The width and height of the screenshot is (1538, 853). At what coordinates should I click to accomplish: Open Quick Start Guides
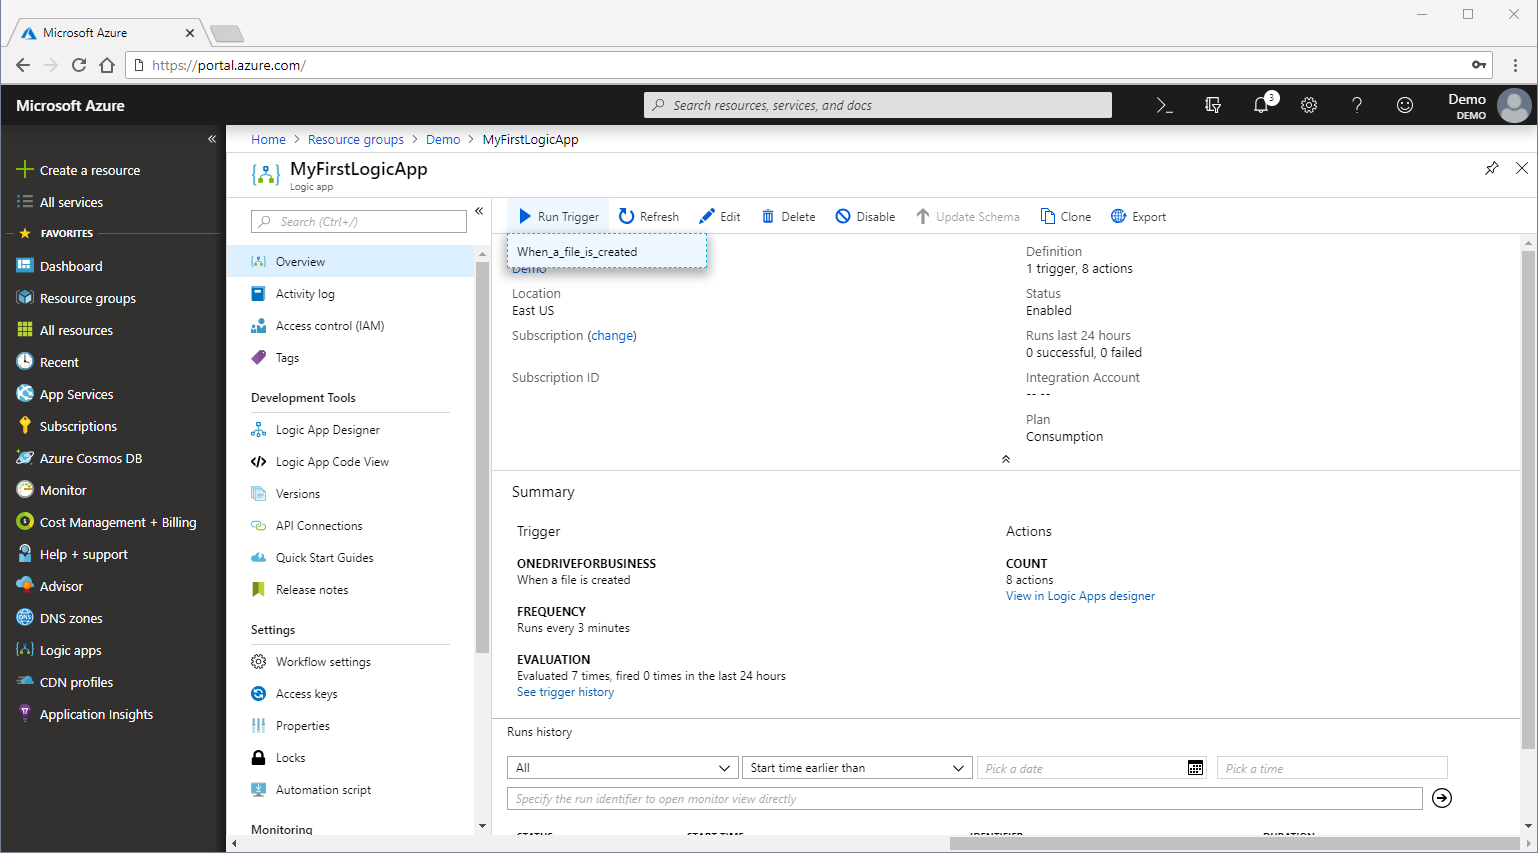tap(350, 558)
